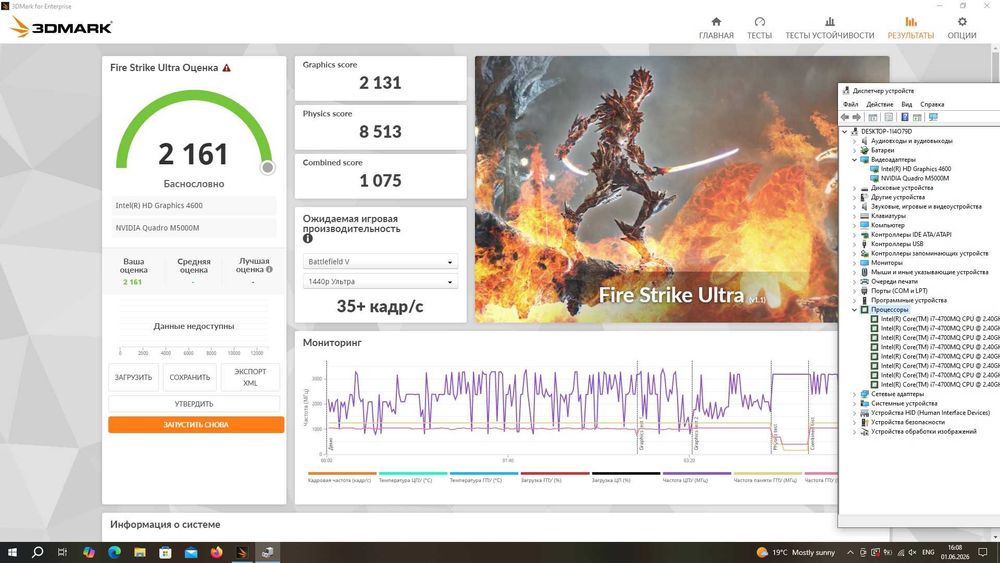
Task: Open Mail app from taskbar
Action: click(x=191, y=552)
